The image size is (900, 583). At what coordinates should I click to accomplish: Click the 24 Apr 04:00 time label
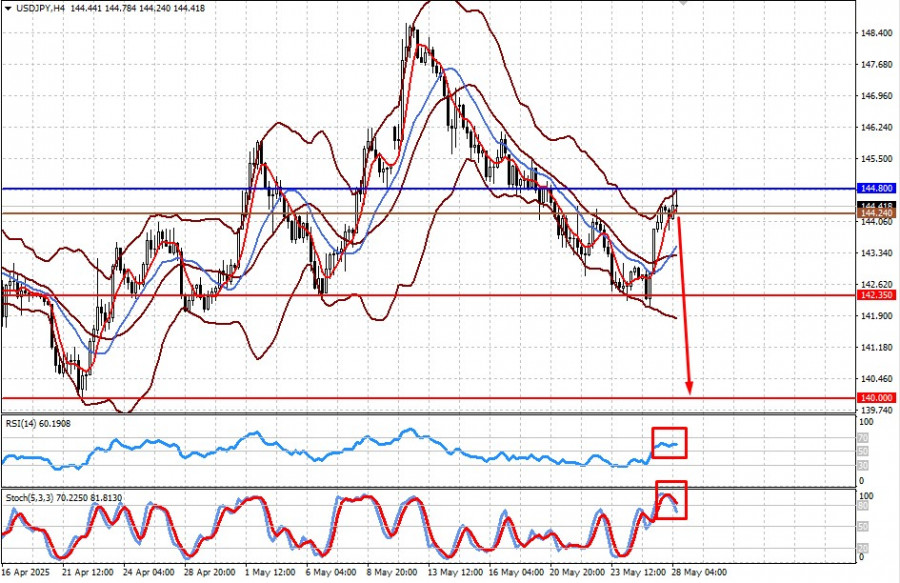pyautogui.click(x=148, y=573)
